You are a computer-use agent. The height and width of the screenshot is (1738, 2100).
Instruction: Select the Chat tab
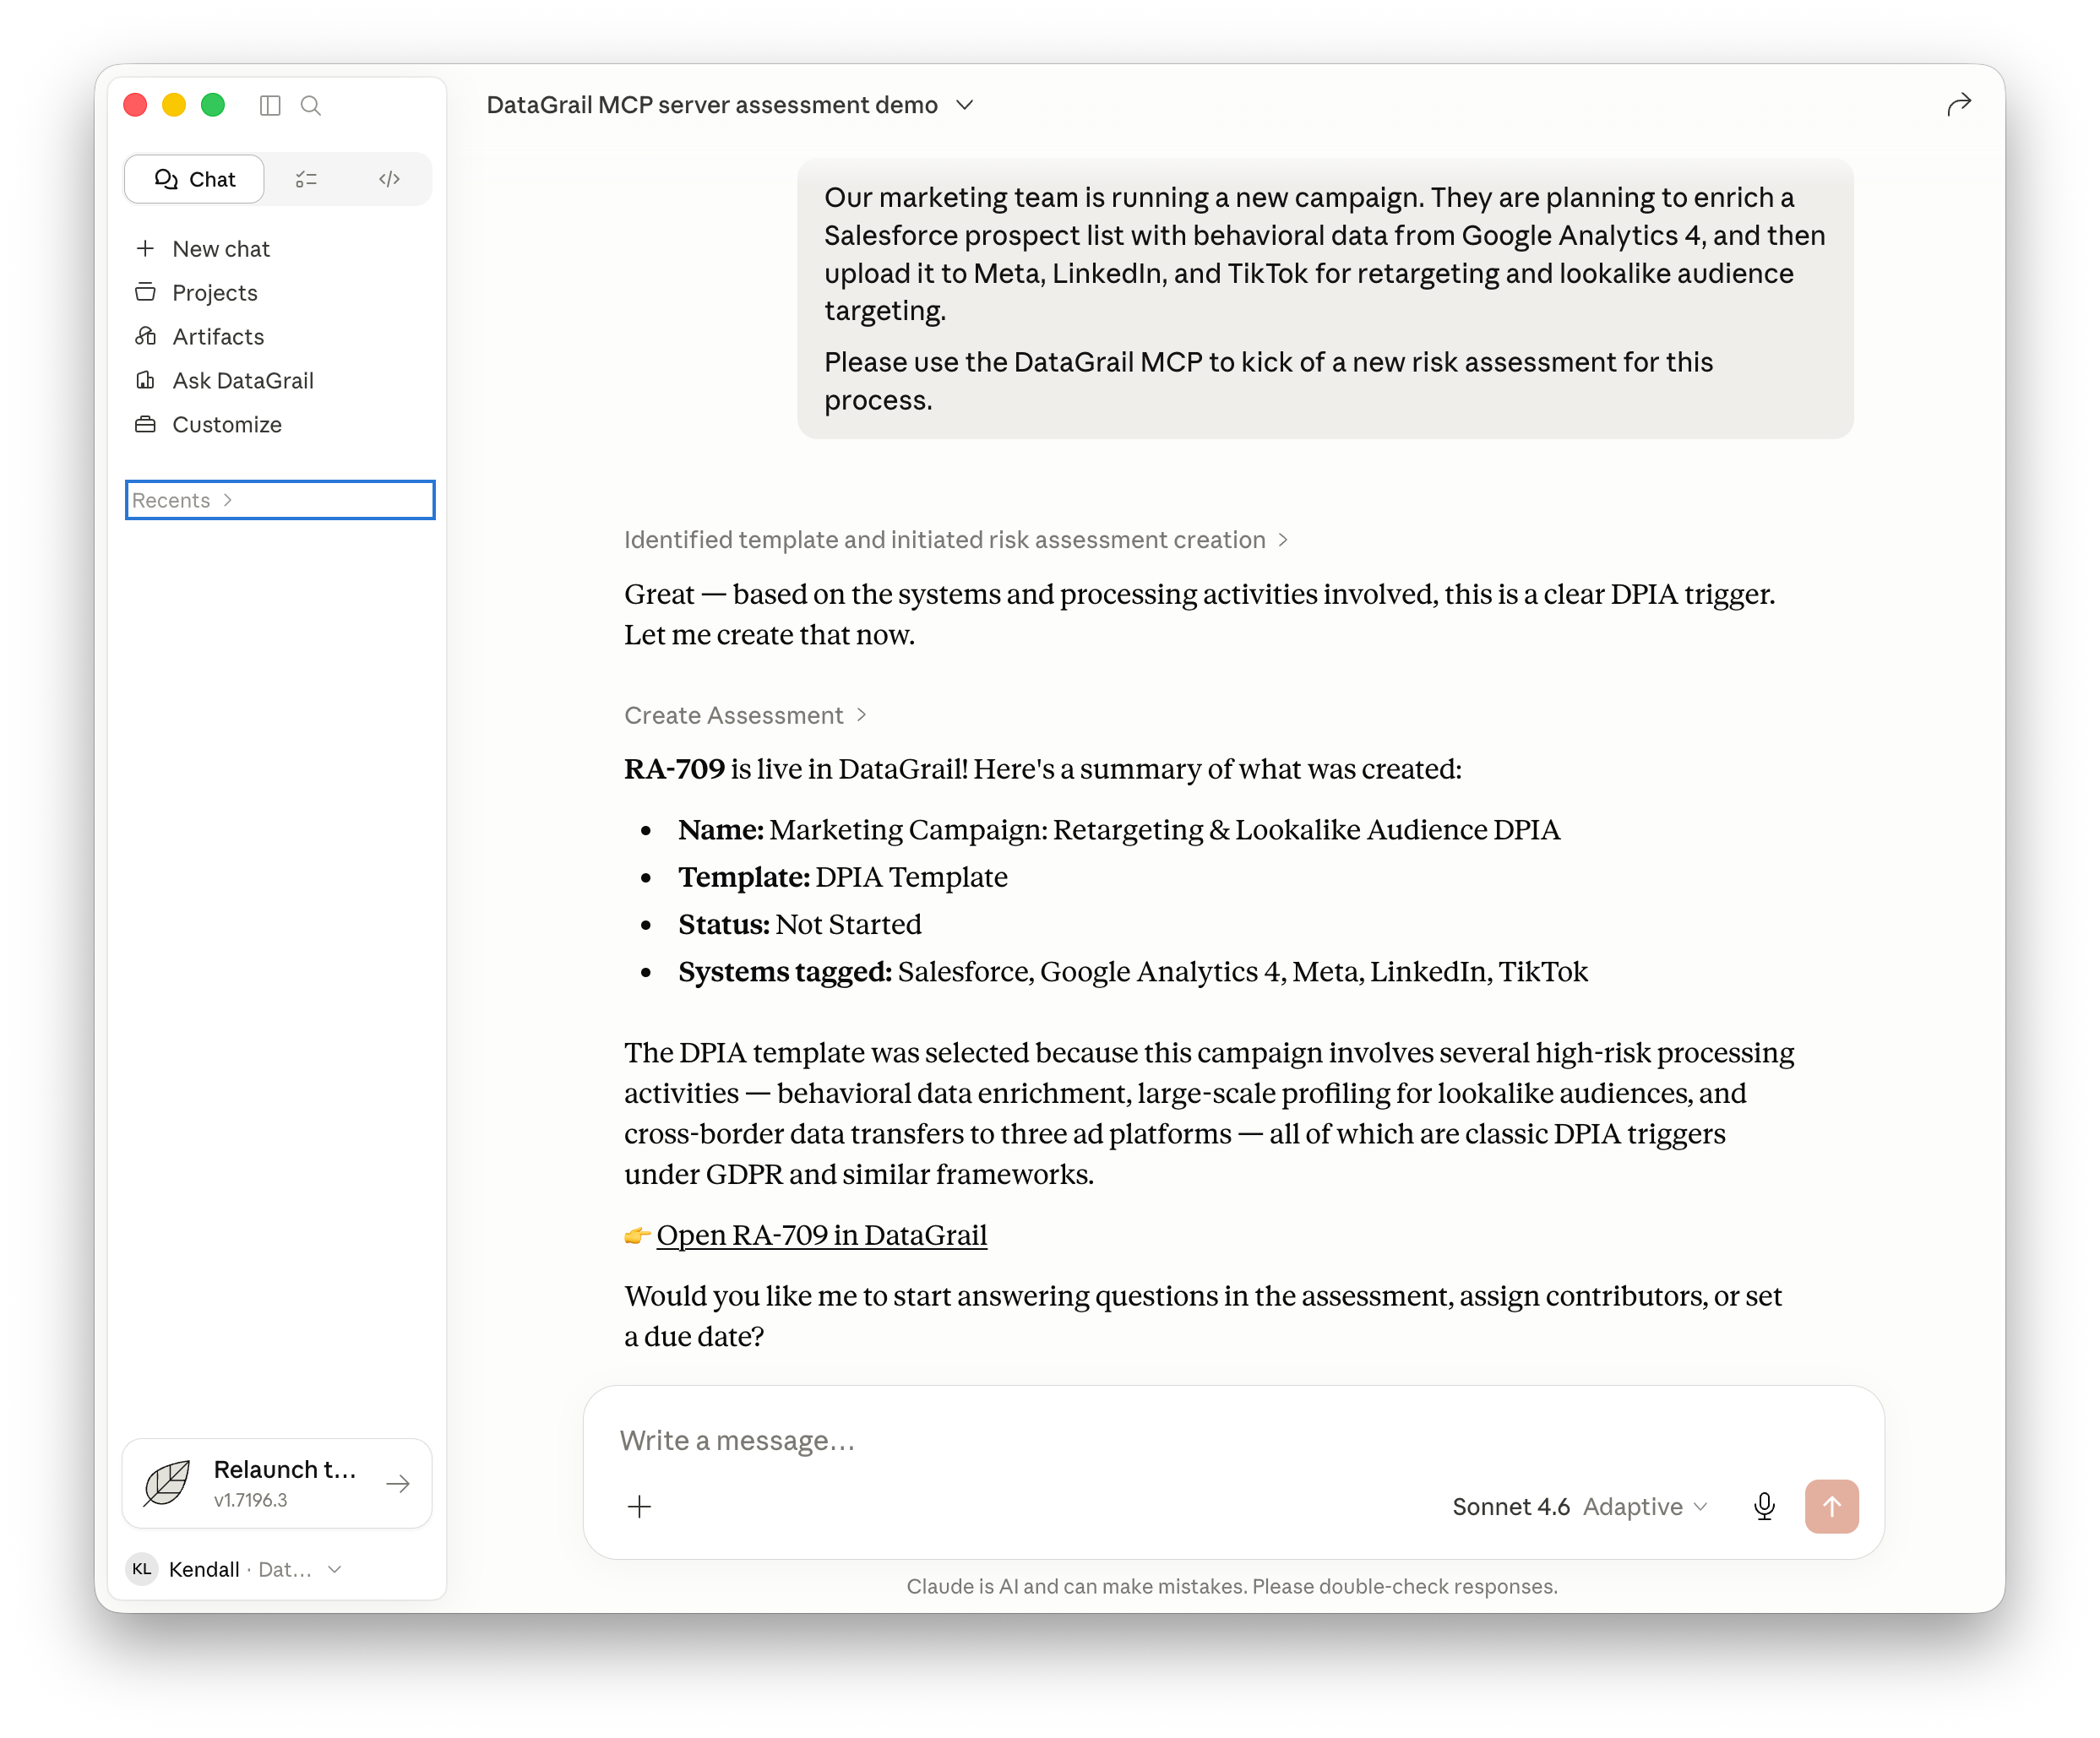[x=194, y=179]
